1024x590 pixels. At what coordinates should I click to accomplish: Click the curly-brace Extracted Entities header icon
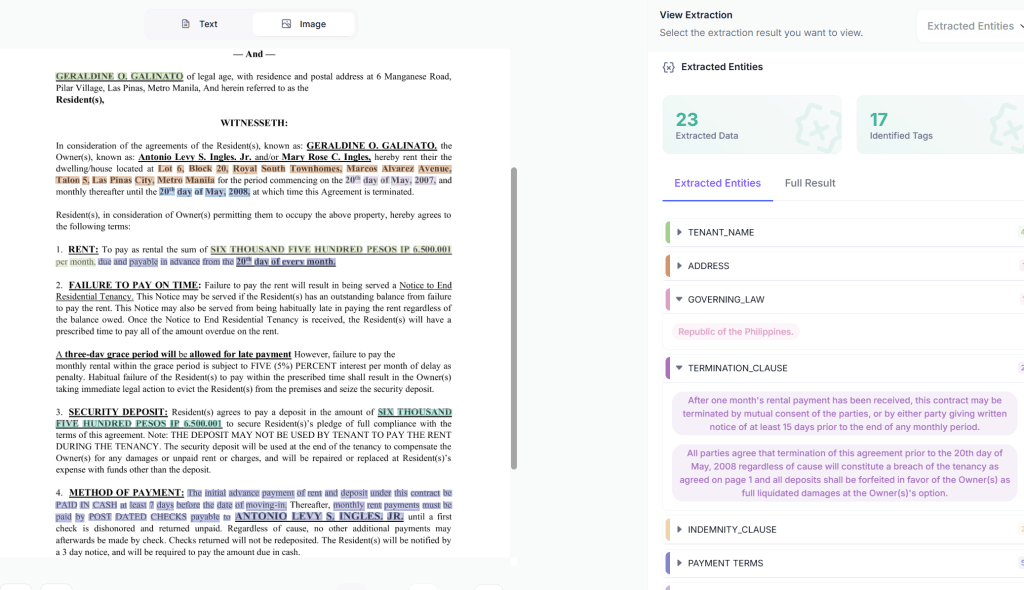click(668, 67)
